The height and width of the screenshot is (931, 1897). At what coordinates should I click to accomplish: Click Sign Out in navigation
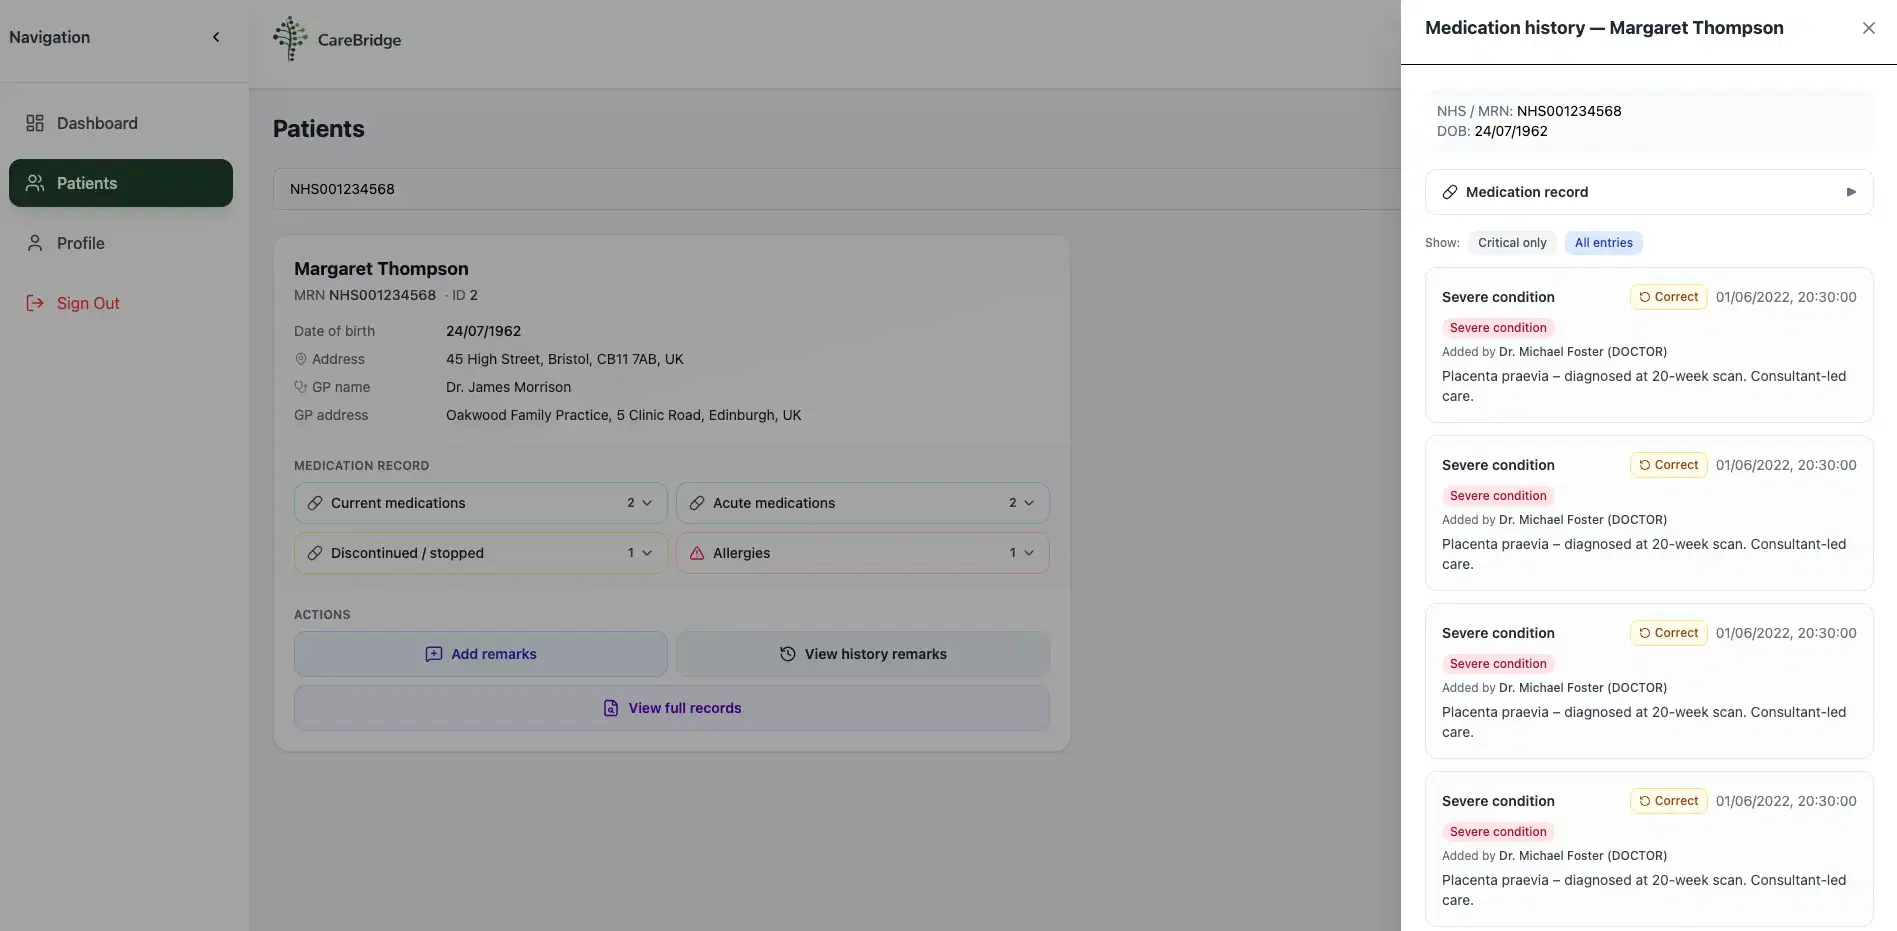tap(121, 303)
